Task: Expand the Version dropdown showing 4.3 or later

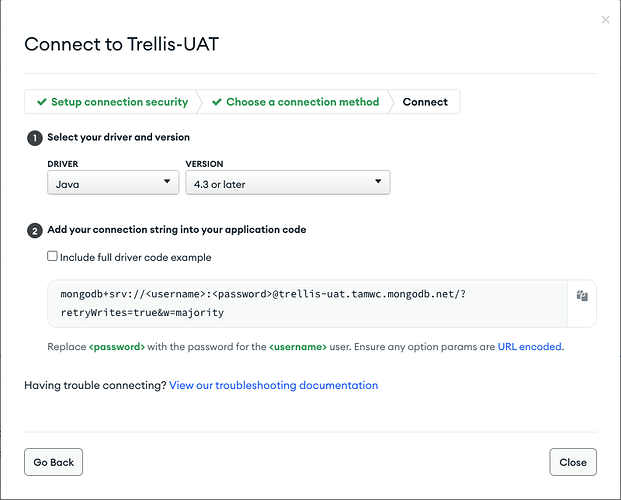Action: click(287, 183)
